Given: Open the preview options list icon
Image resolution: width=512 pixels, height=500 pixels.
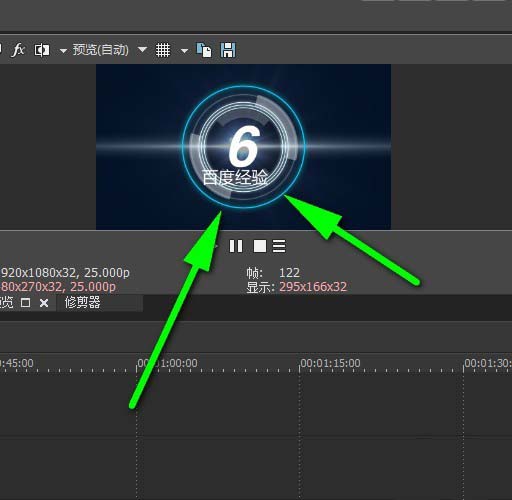Looking at the screenshot, I should [x=279, y=246].
